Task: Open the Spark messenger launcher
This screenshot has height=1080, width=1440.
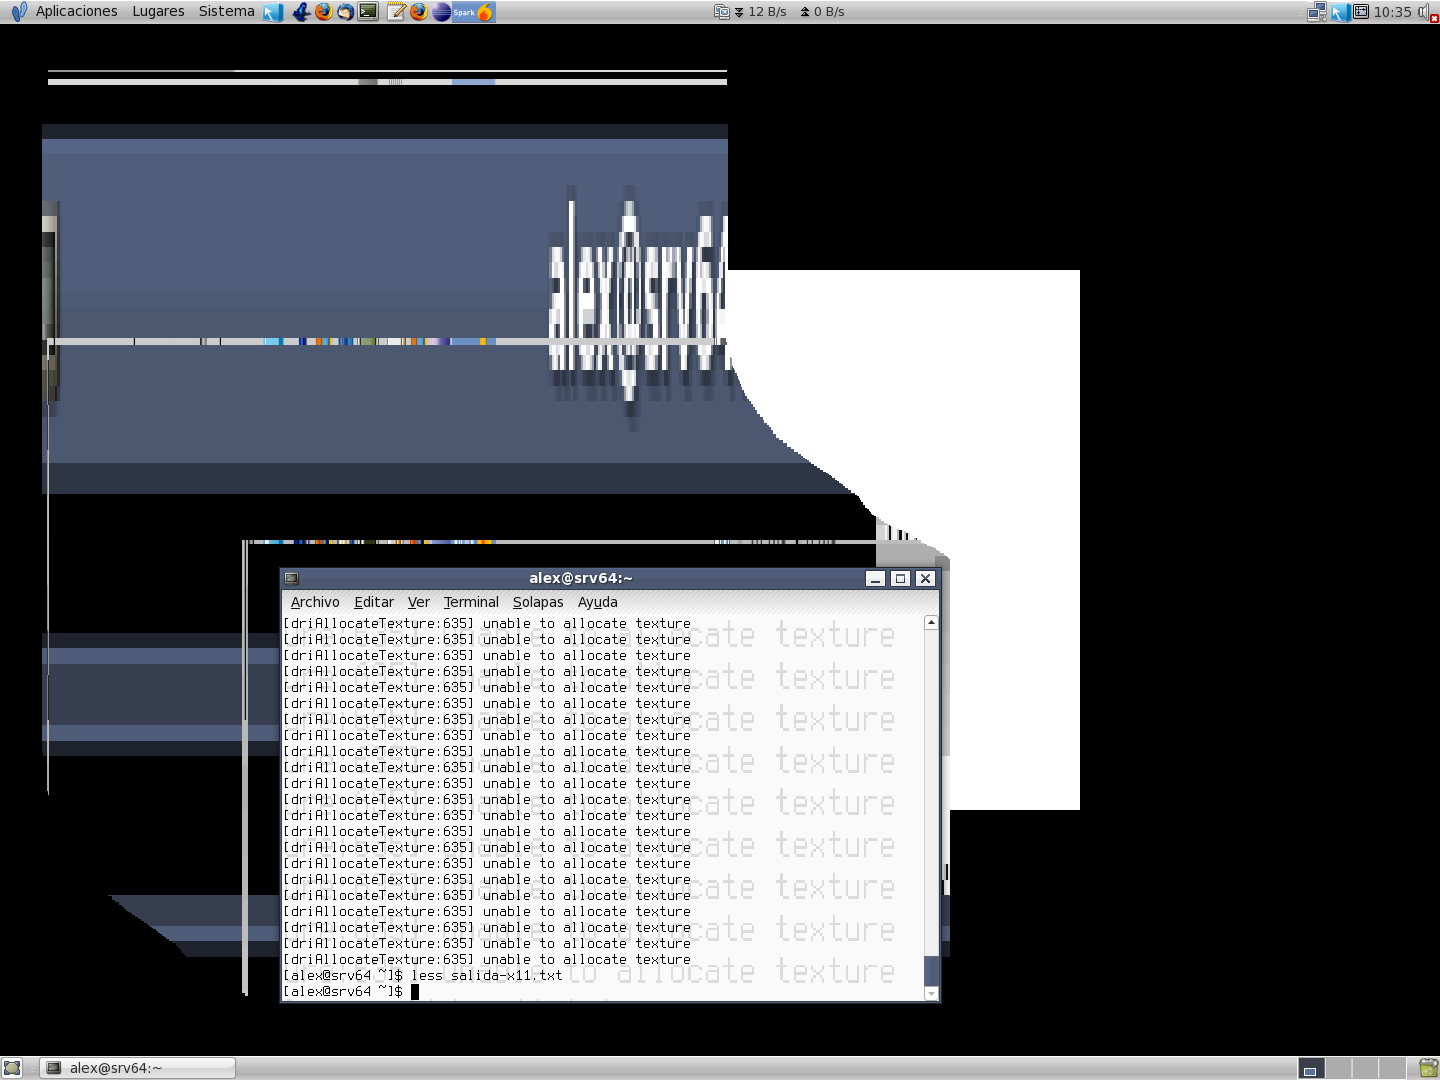Action: click(464, 12)
